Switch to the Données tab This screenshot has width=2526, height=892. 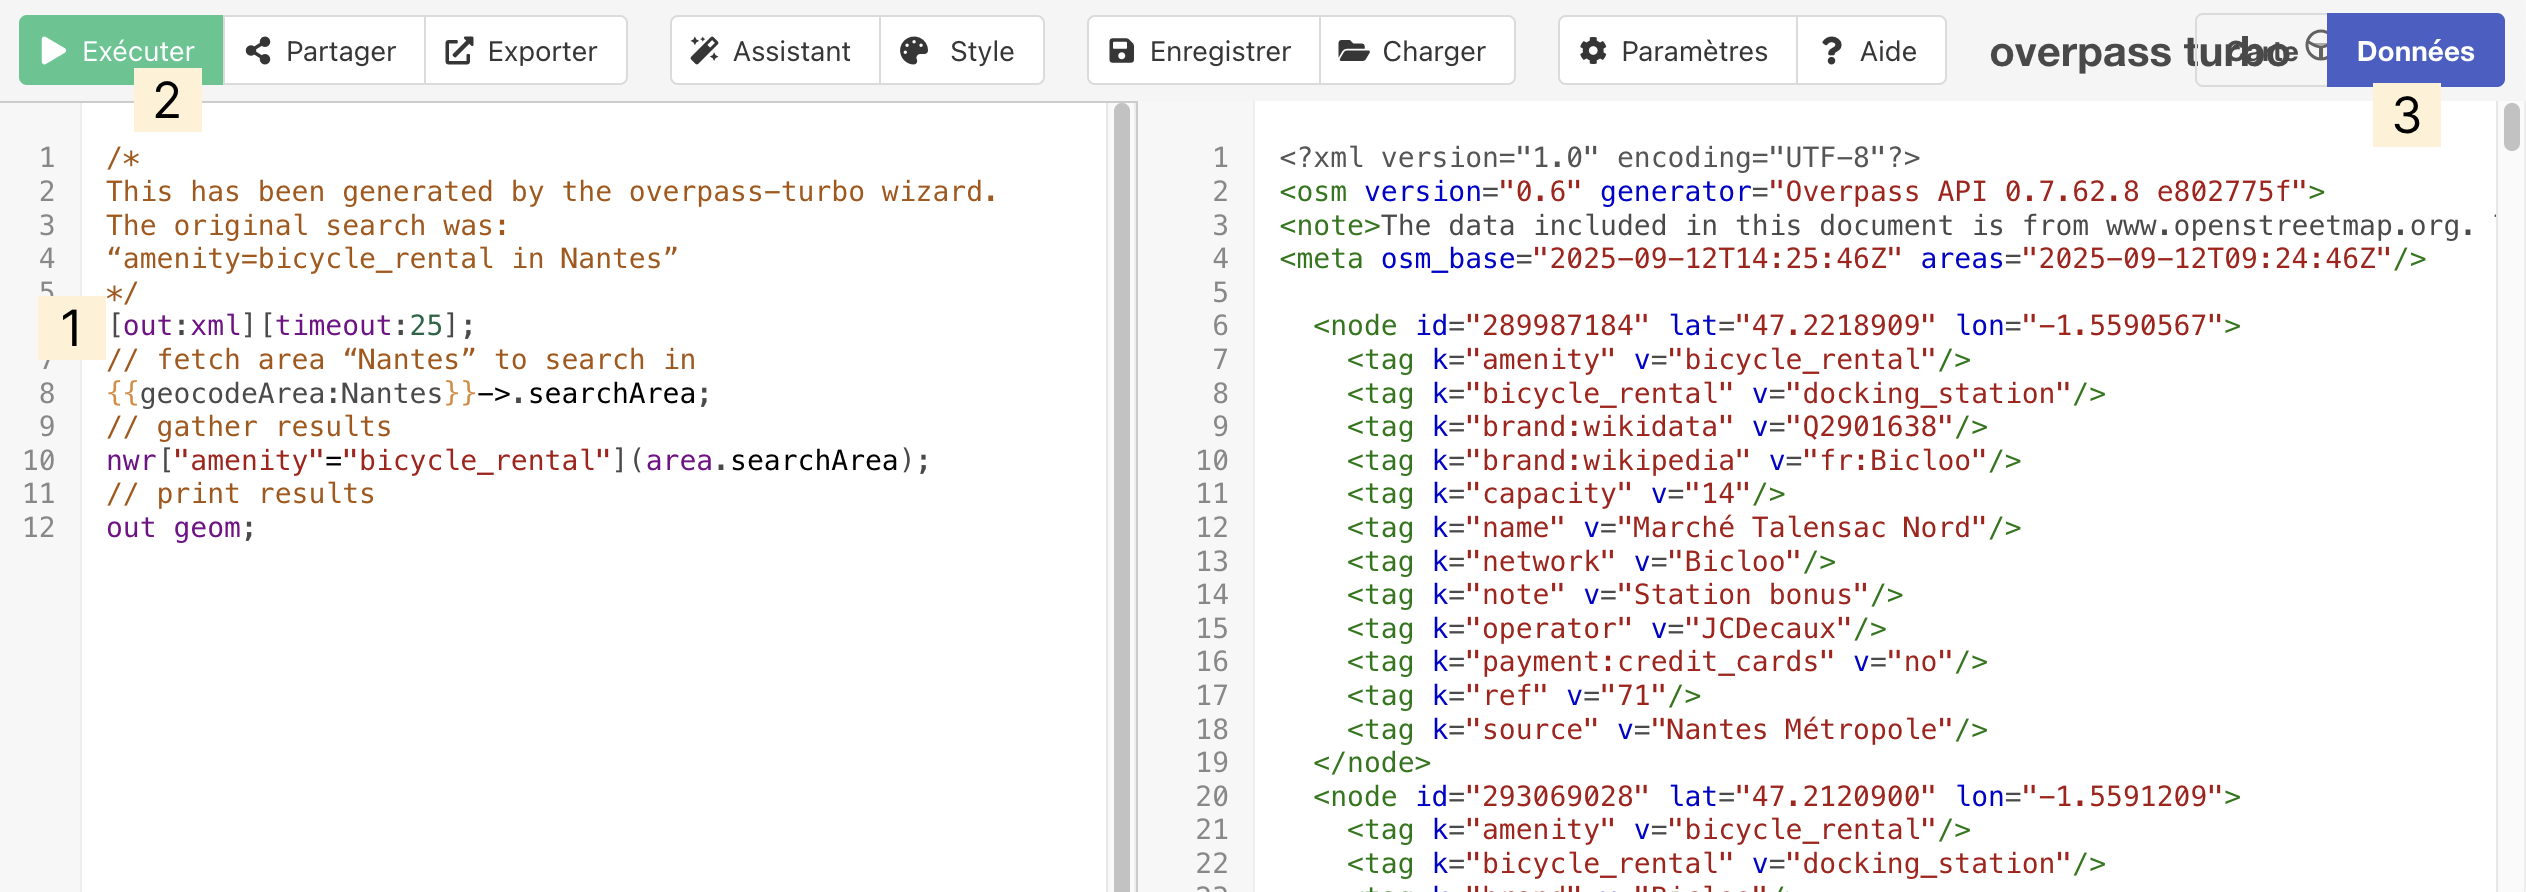[x=2415, y=50]
